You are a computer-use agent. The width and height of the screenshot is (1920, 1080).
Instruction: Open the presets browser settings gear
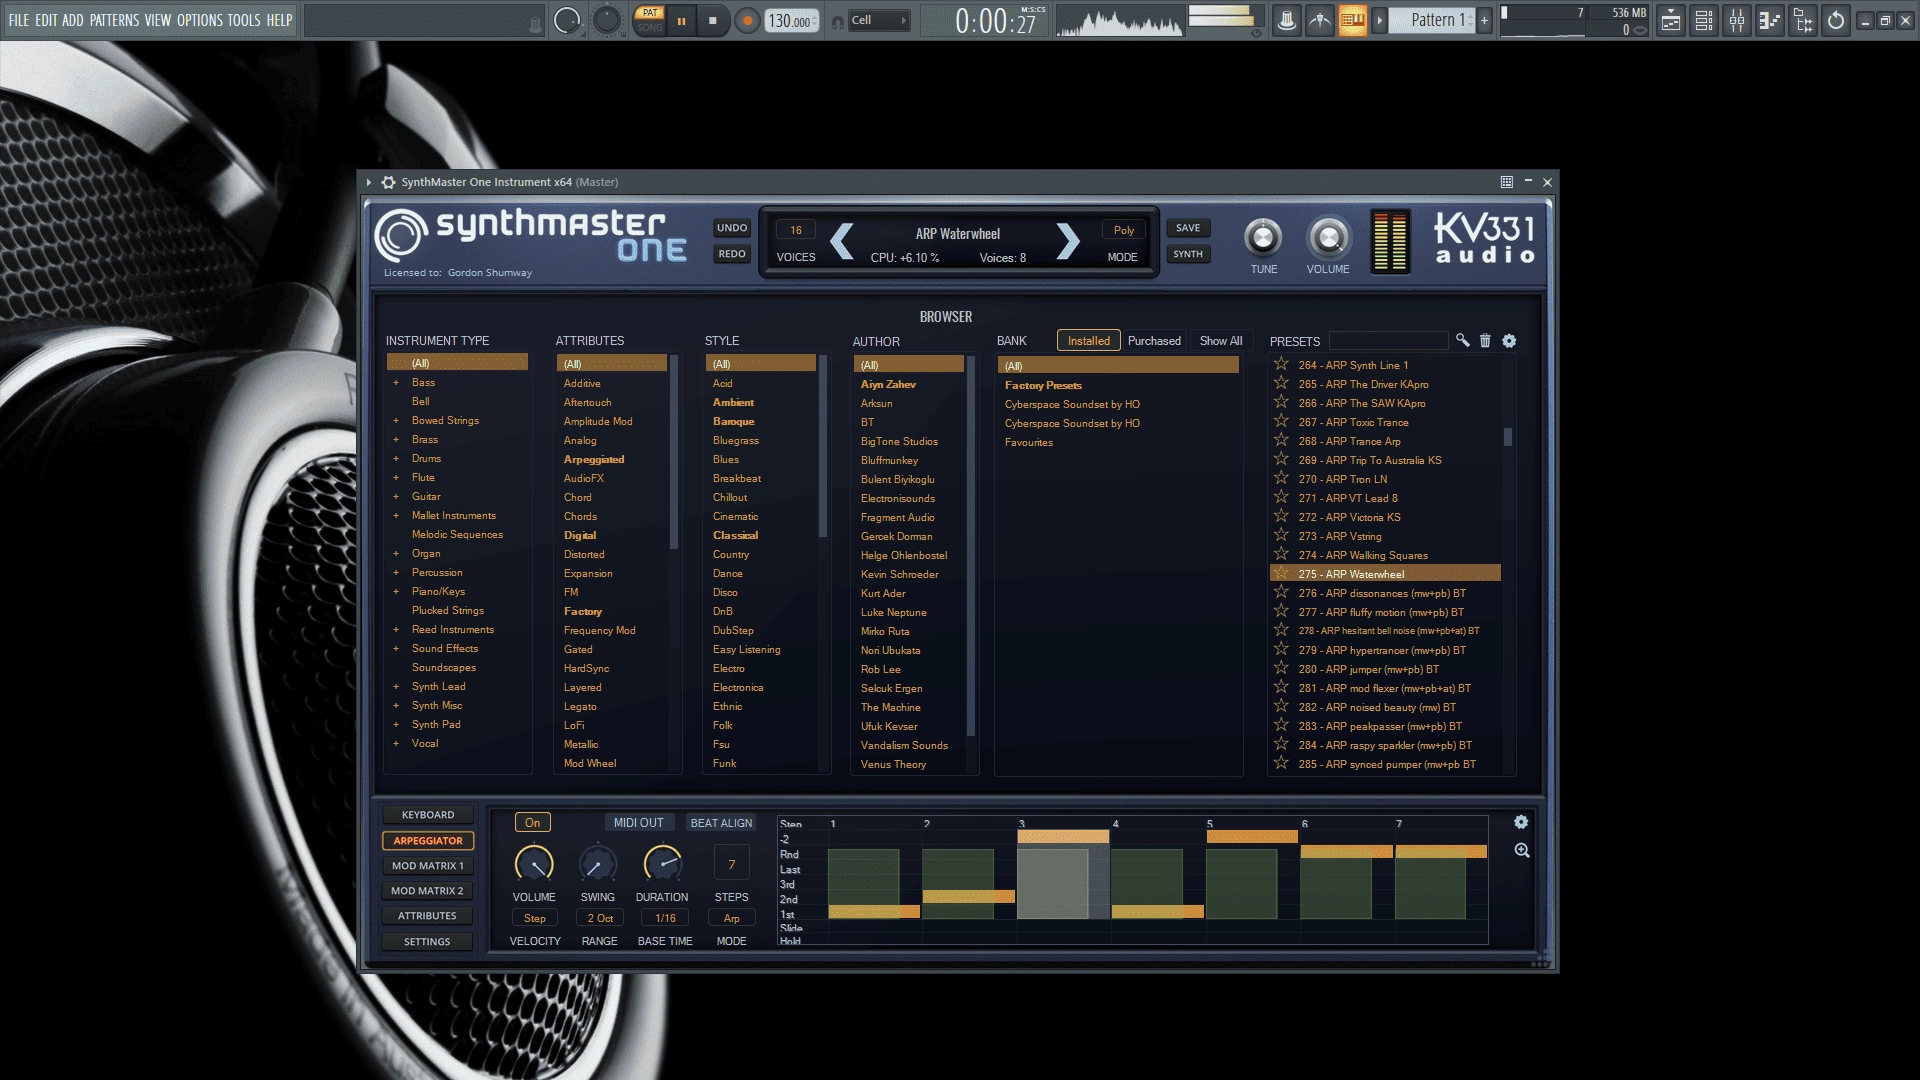1509,341
